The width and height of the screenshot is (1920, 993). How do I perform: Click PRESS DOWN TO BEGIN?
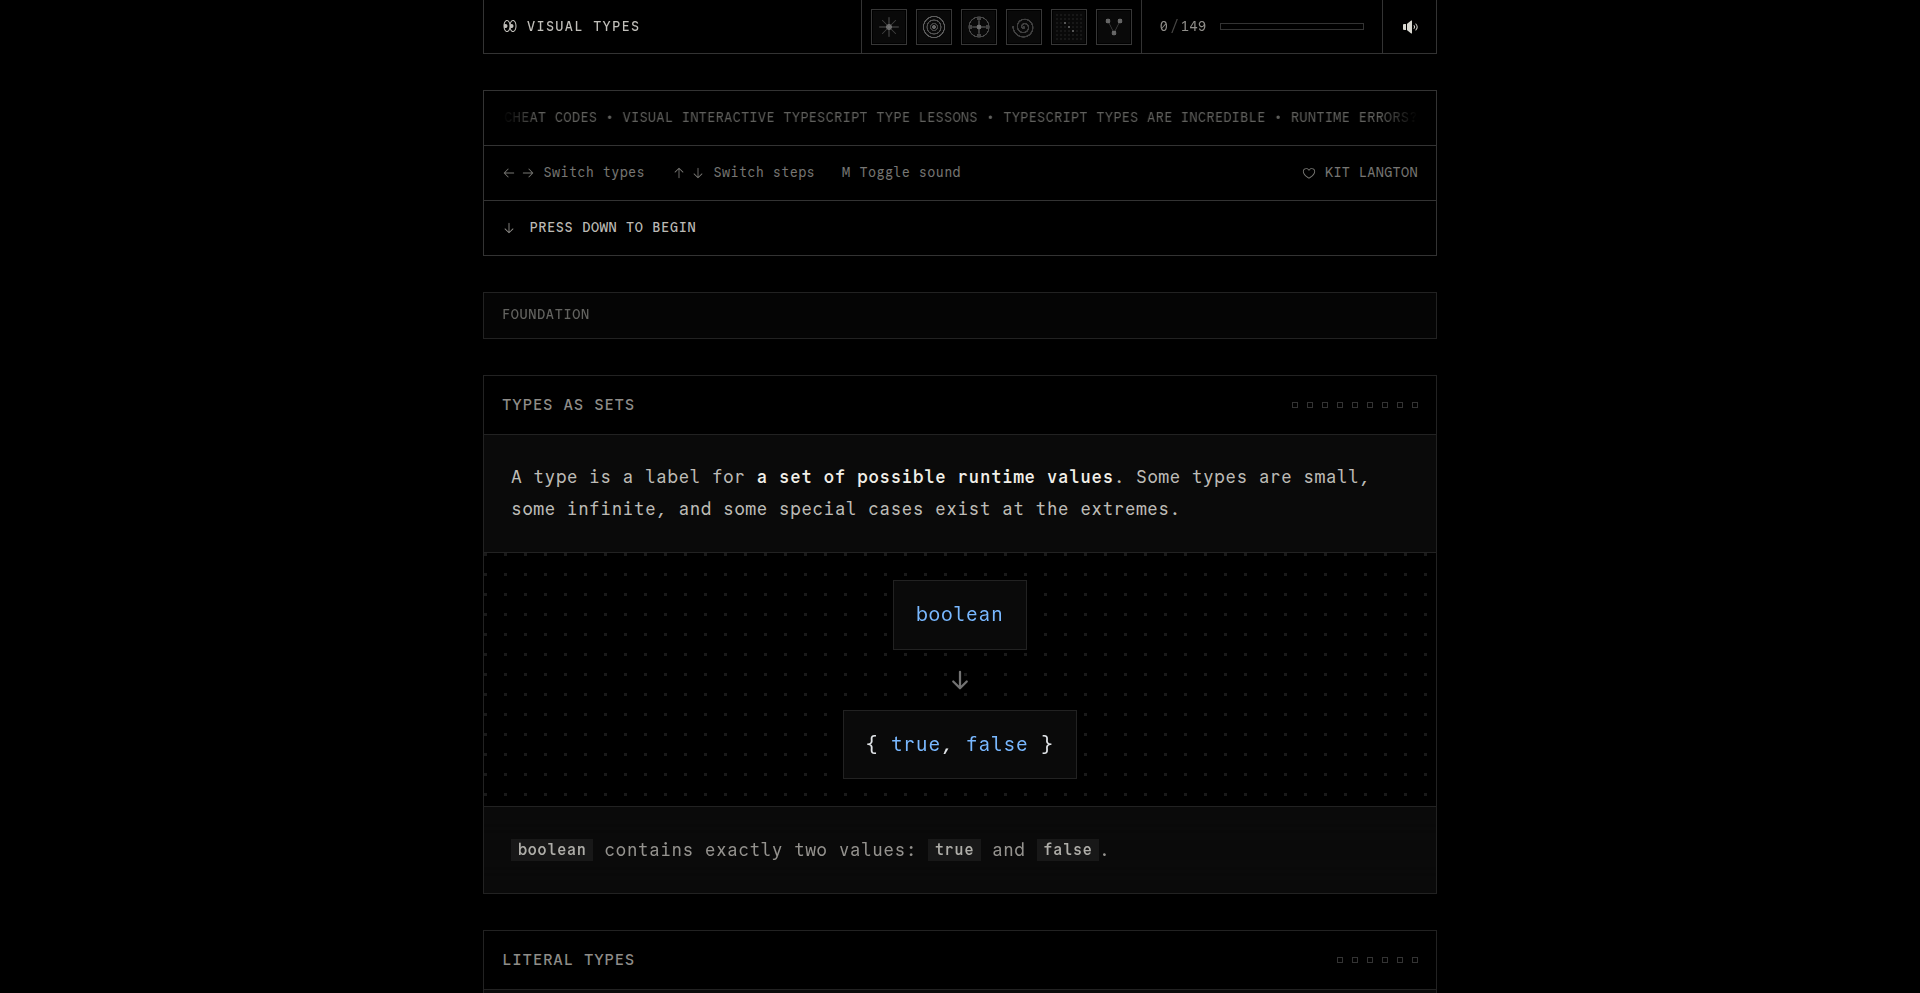612,227
